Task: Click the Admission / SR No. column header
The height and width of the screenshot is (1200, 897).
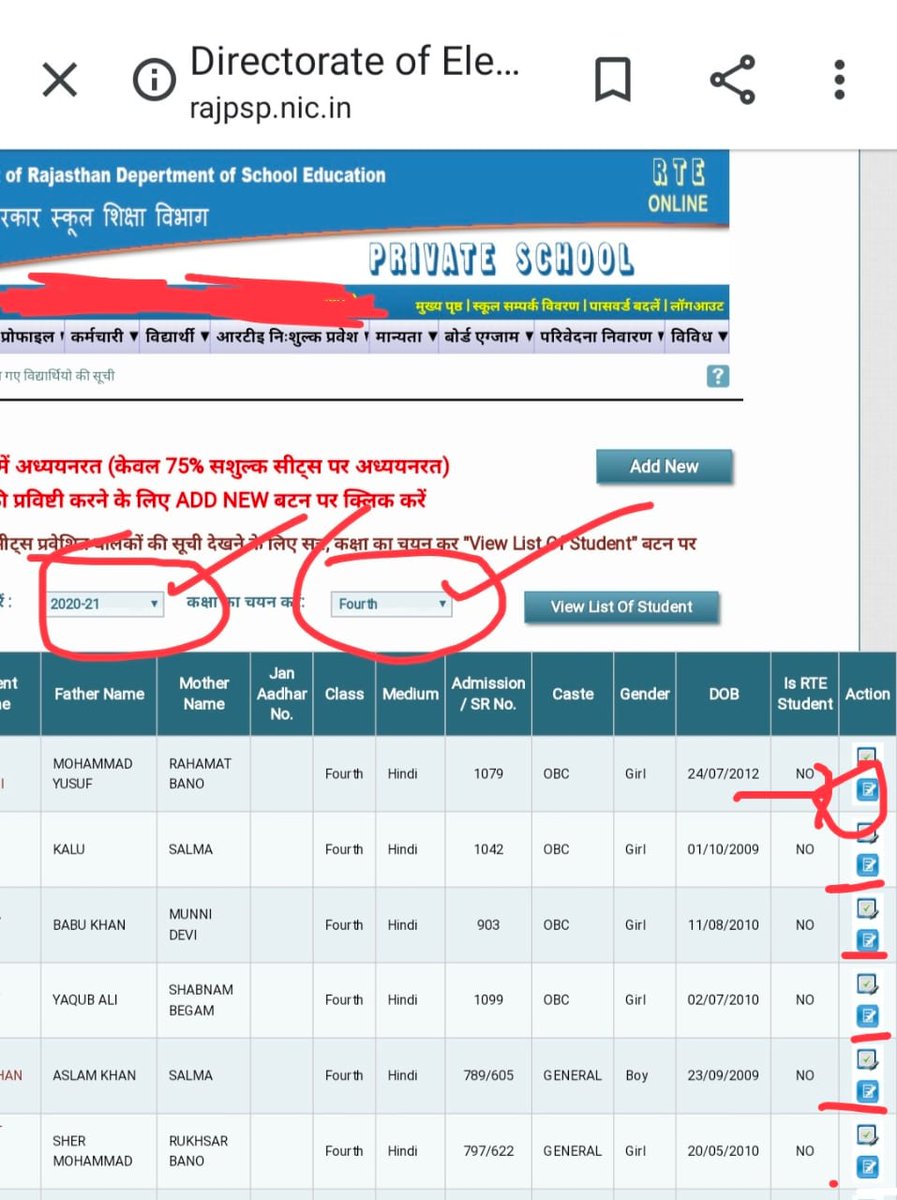Action: point(488,694)
